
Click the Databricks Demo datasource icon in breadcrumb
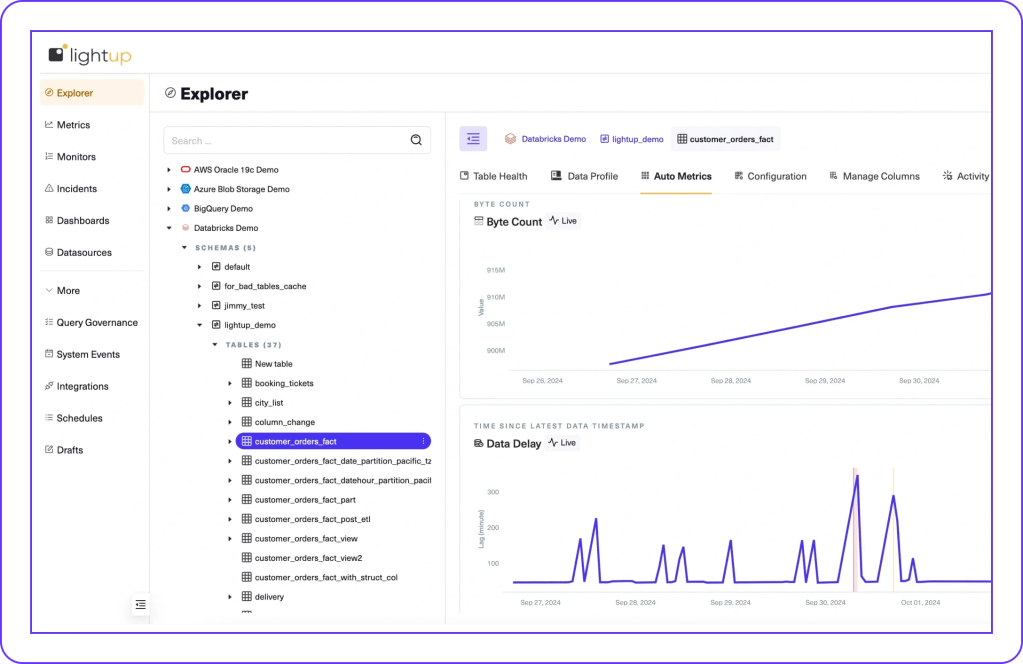[510, 139]
